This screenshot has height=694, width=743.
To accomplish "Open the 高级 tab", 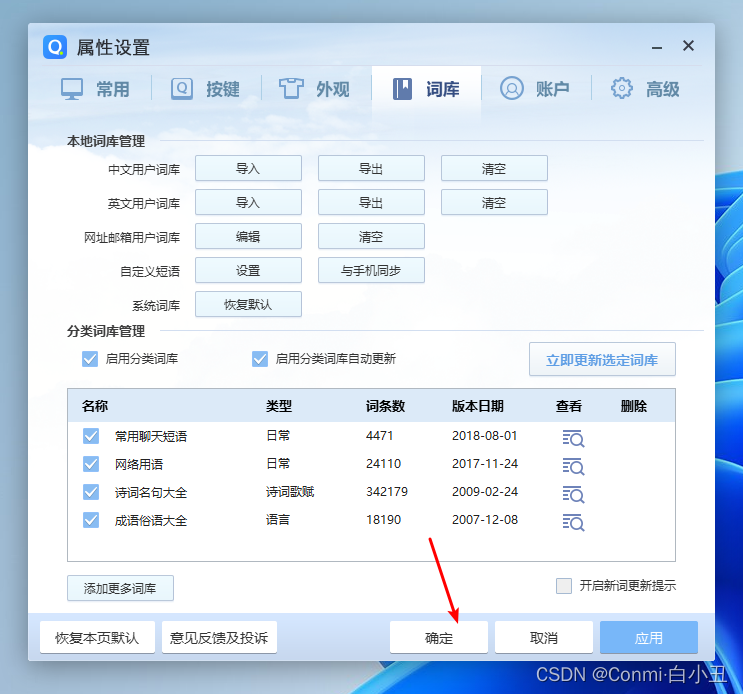I will click(646, 89).
